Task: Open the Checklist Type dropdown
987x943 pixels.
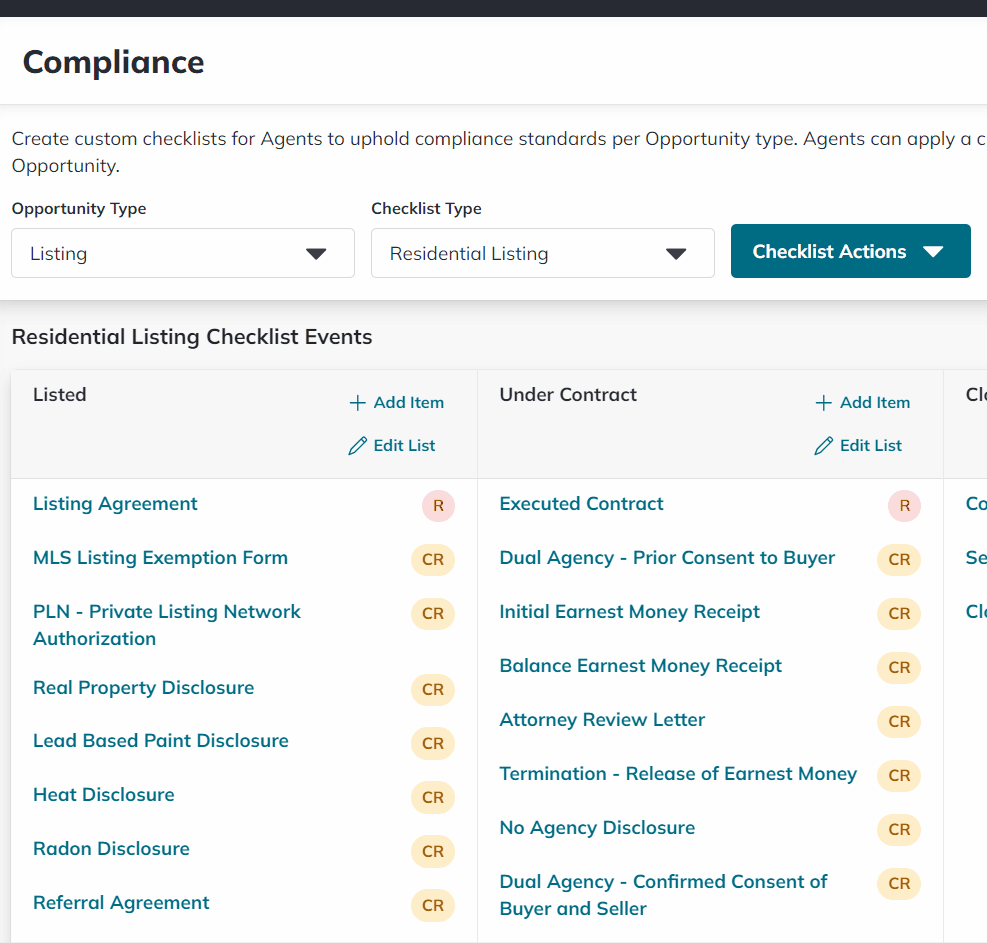Action: [x=542, y=253]
